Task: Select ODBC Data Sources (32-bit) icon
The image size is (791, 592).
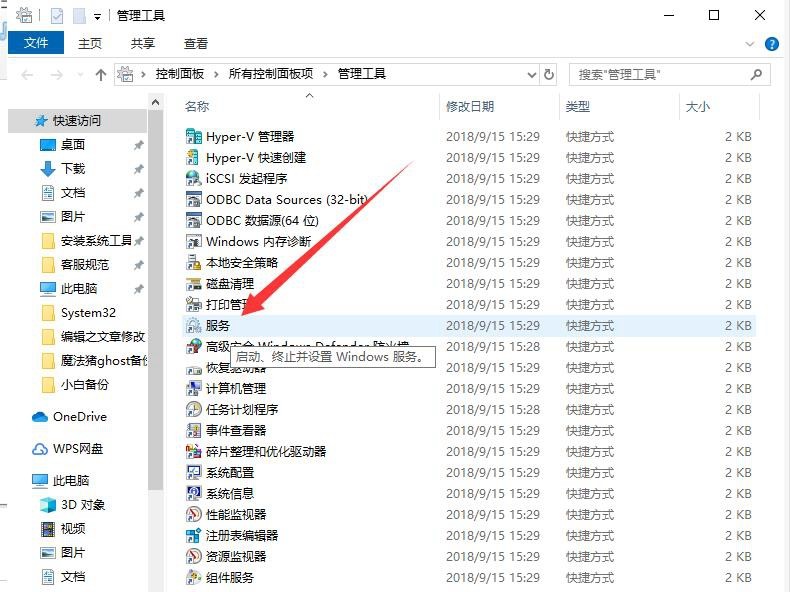Action: [x=194, y=200]
